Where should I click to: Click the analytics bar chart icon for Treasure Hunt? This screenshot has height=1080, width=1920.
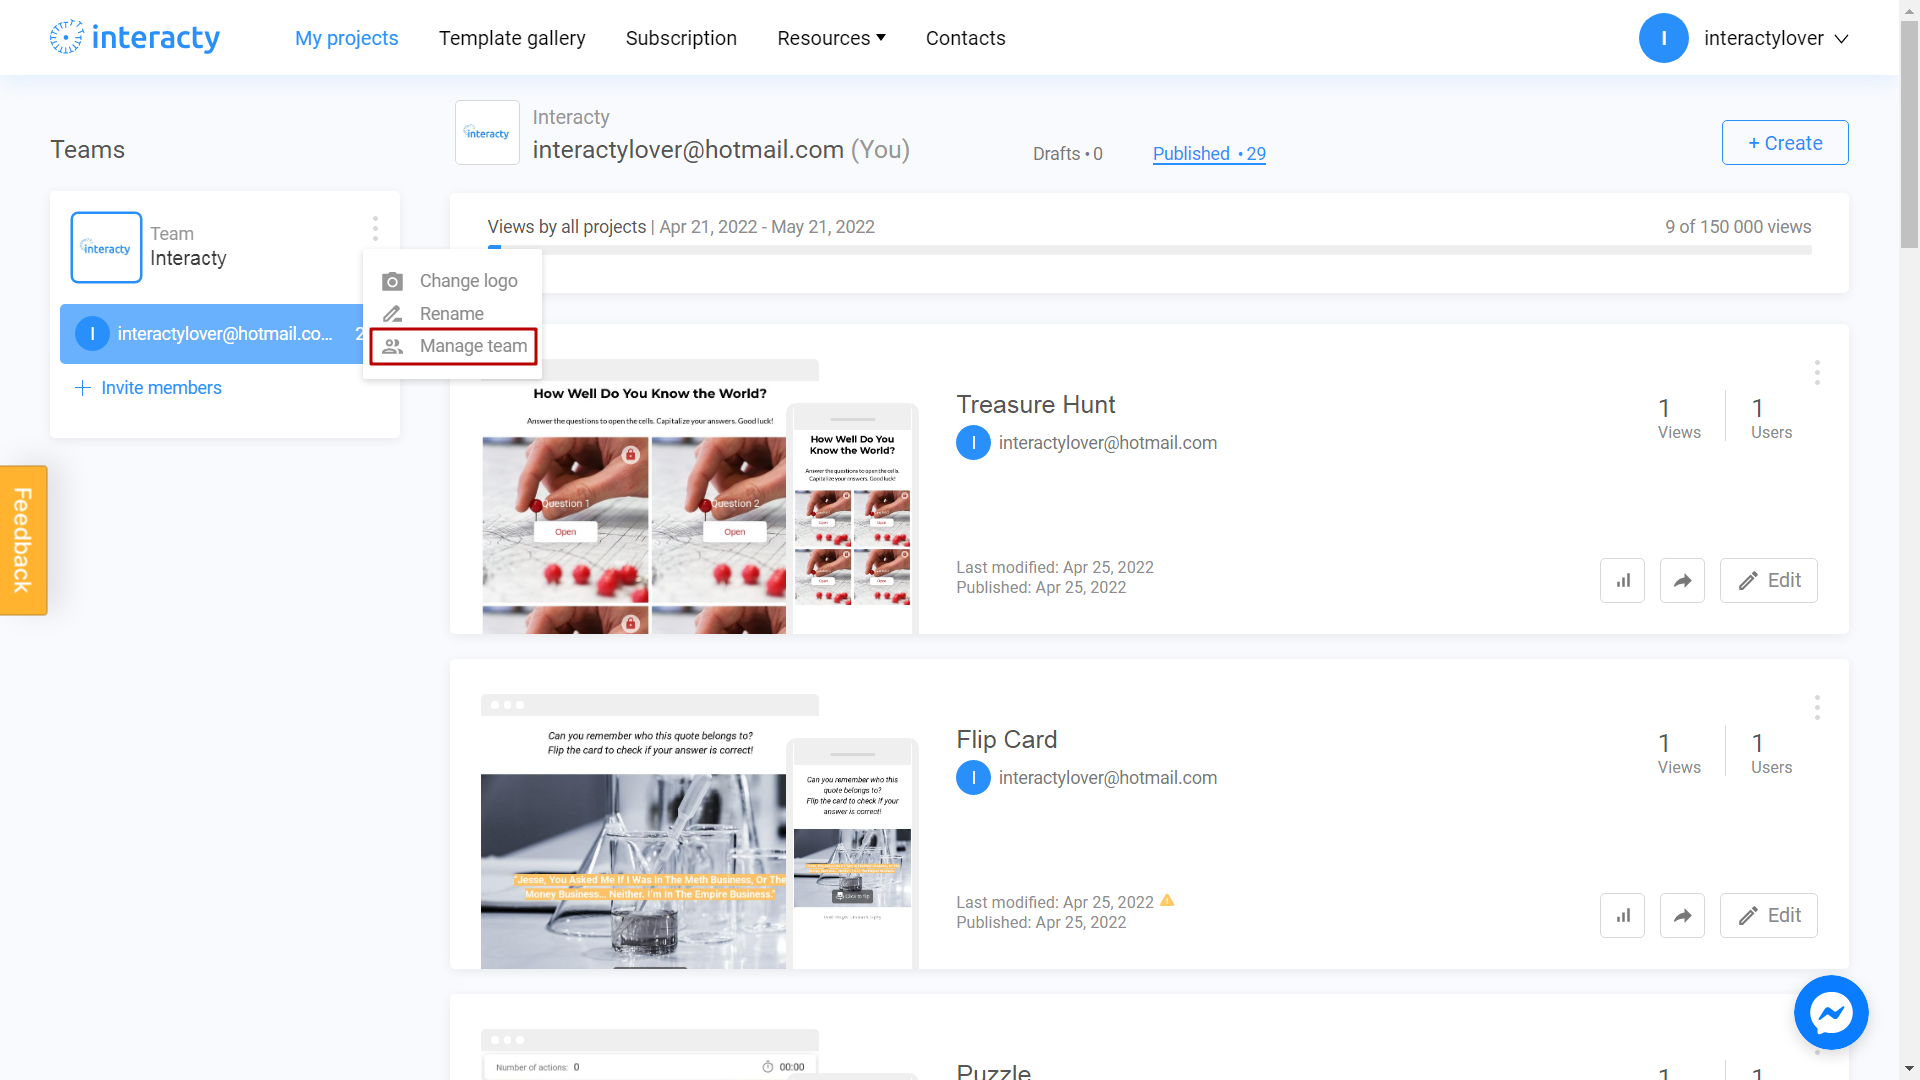(x=1623, y=580)
